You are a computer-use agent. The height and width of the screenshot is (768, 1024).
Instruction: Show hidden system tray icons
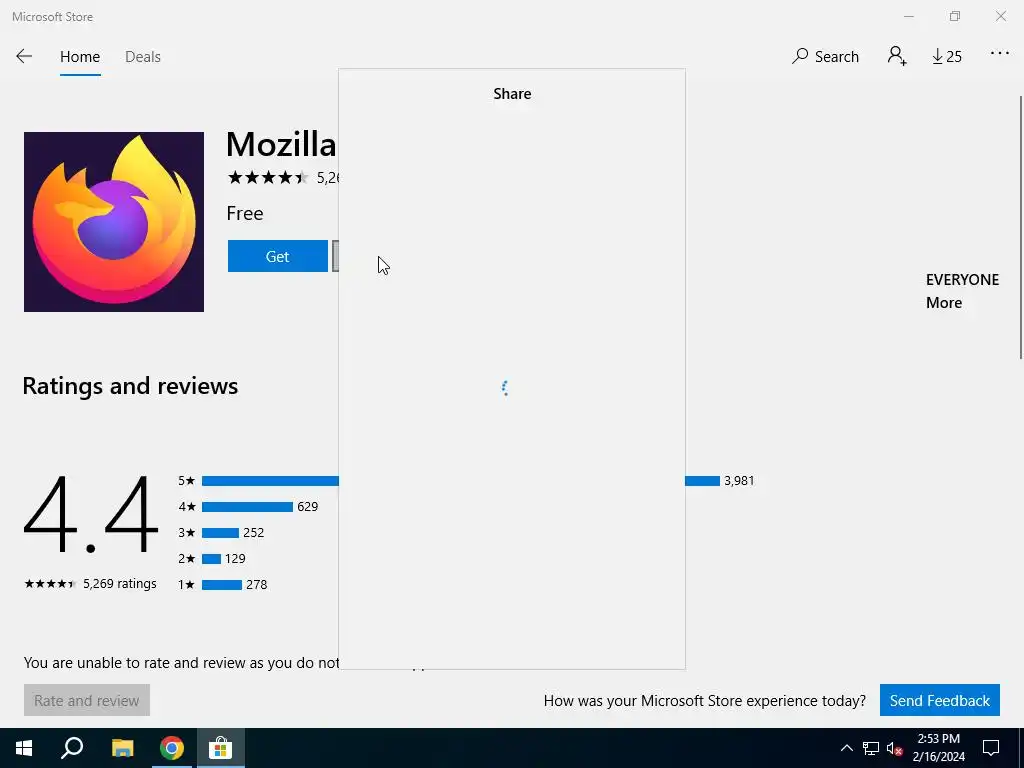point(846,748)
